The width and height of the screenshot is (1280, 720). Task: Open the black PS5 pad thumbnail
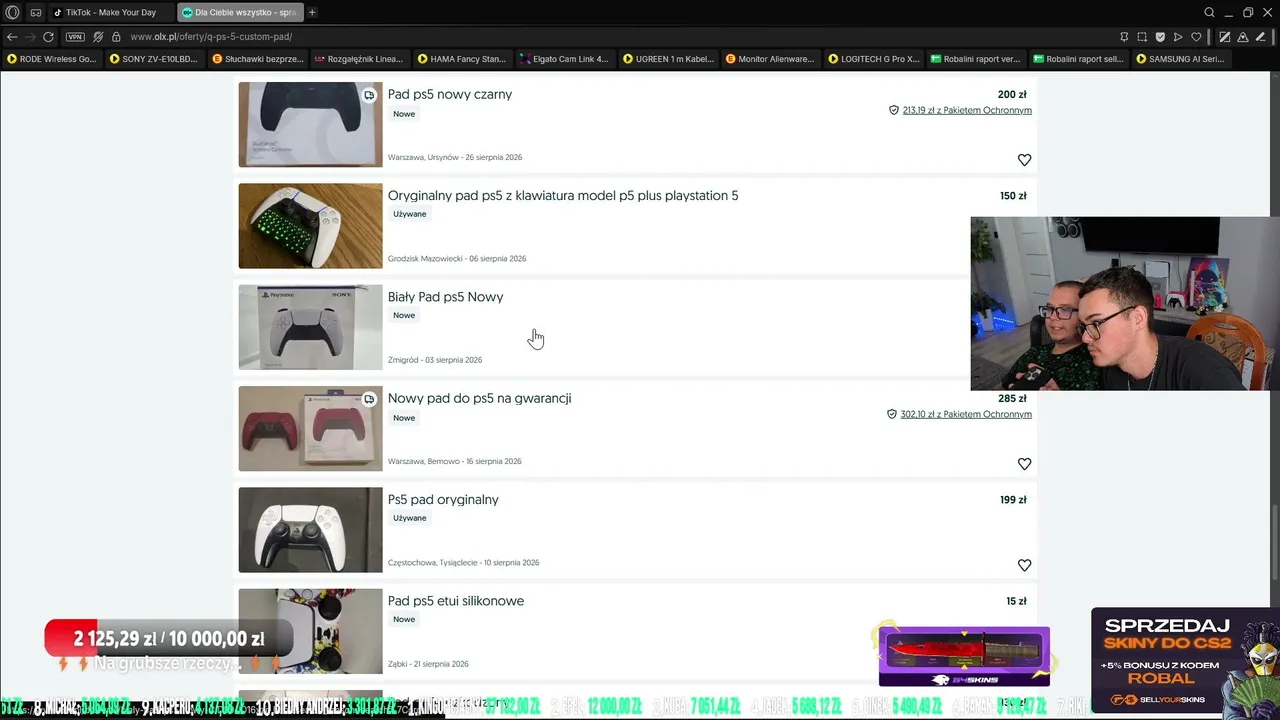tap(310, 124)
